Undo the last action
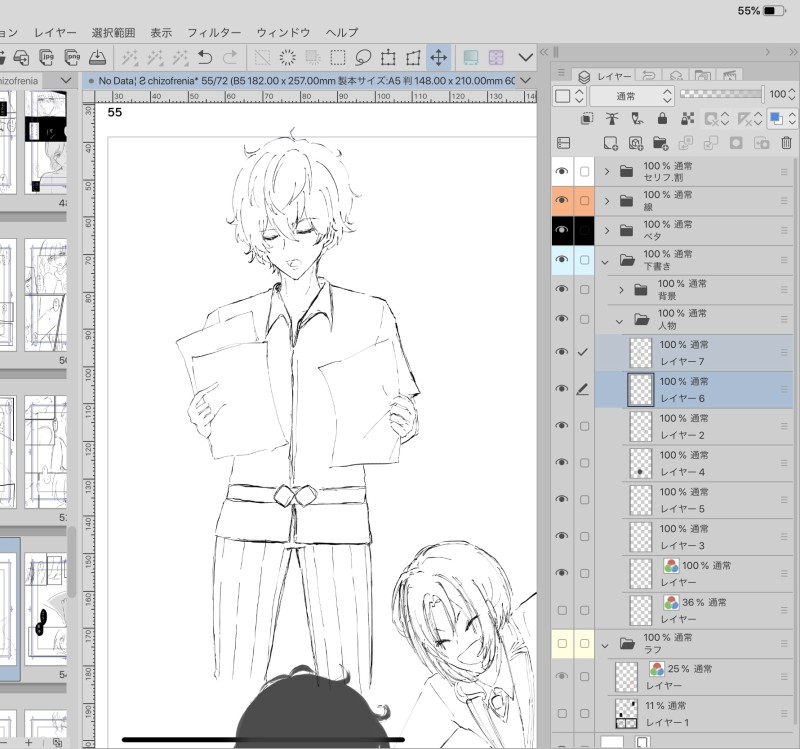The image size is (800, 749). pyautogui.click(x=205, y=57)
